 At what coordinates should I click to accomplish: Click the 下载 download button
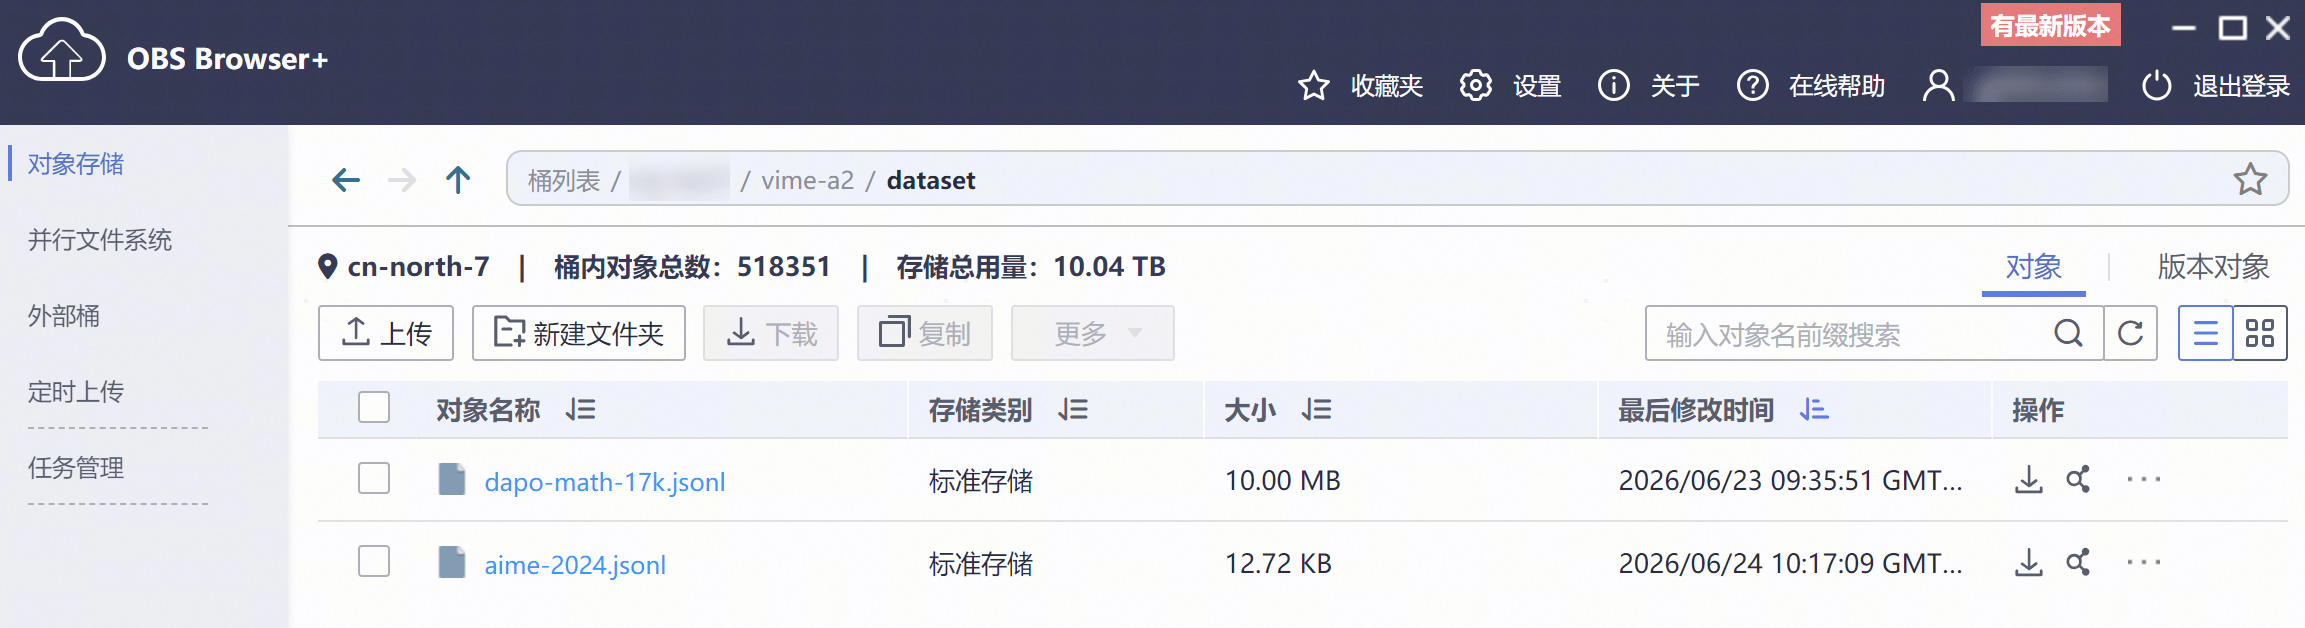(771, 333)
